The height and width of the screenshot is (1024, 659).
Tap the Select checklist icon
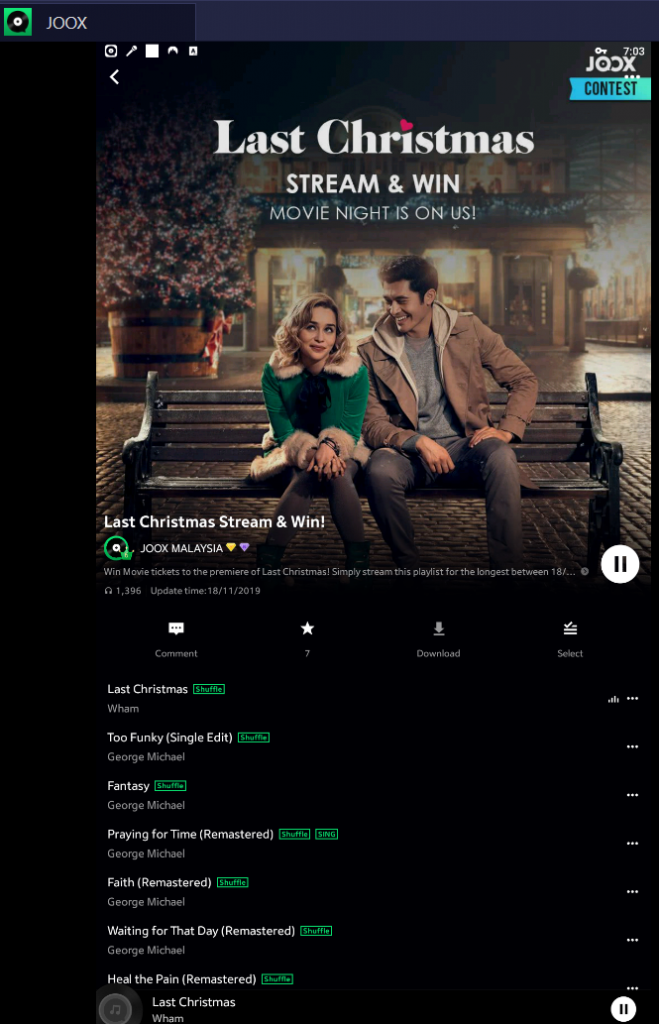coord(570,628)
